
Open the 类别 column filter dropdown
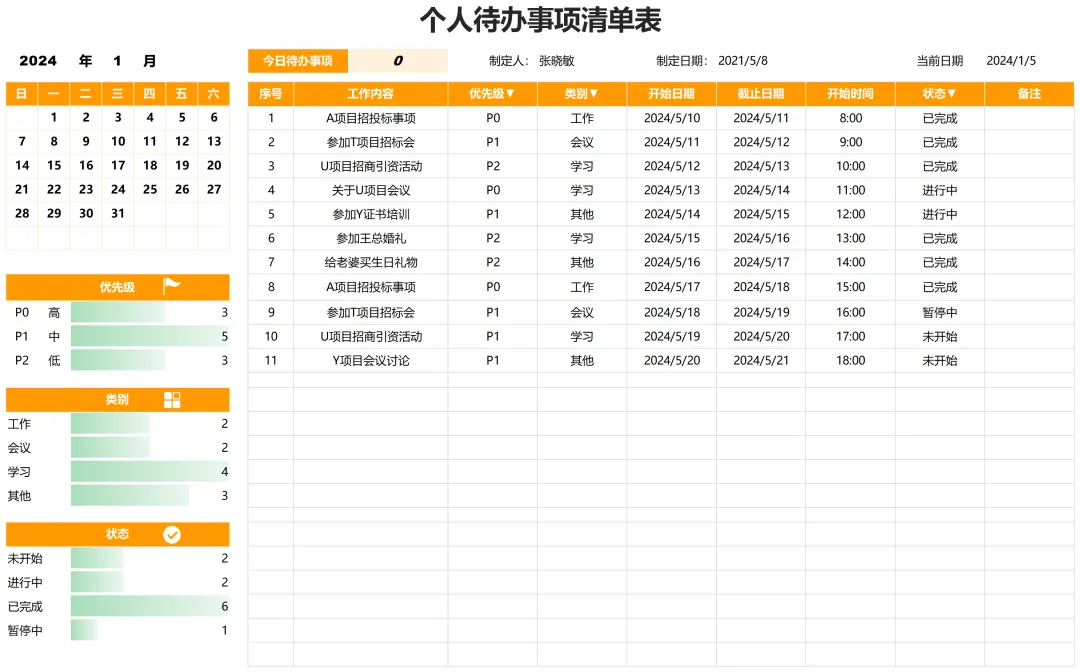click(594, 94)
